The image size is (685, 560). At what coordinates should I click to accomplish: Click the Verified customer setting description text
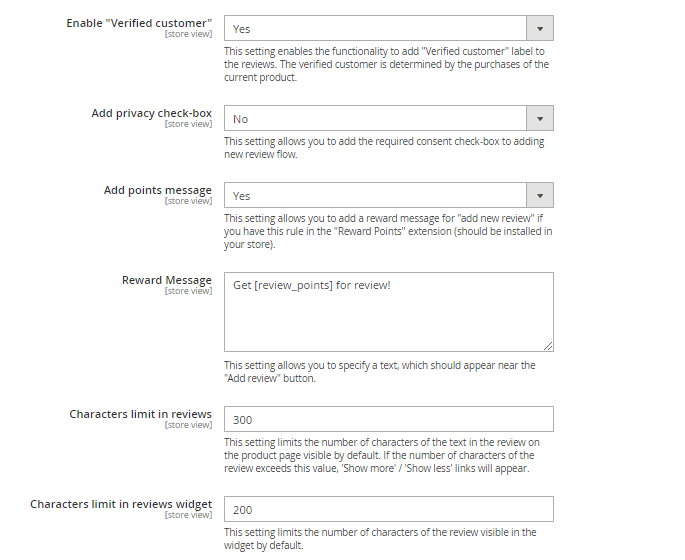click(386, 65)
